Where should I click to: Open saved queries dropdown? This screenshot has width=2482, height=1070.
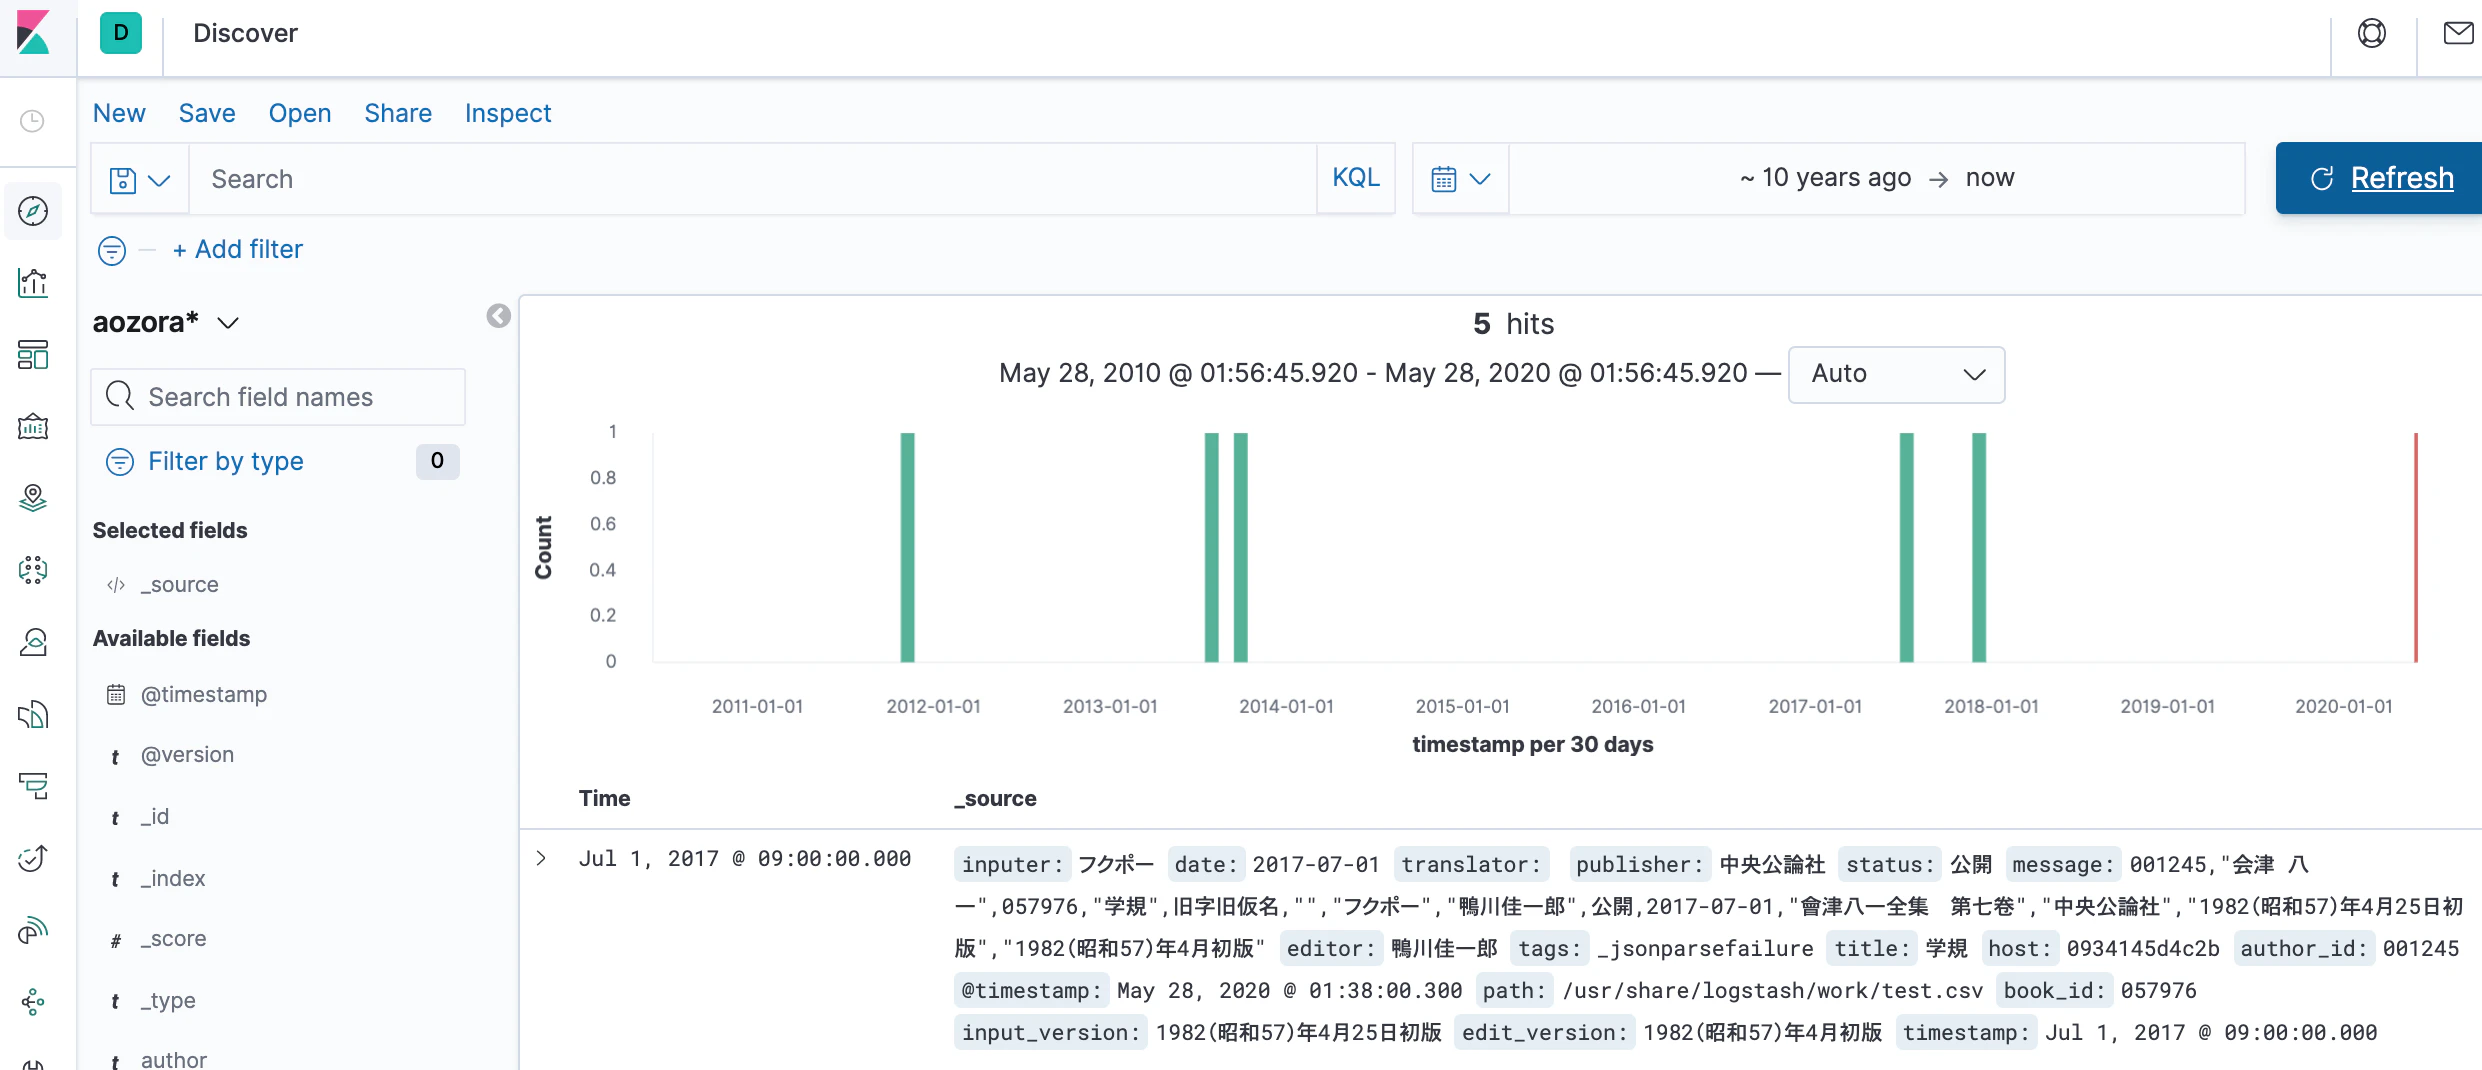140,180
